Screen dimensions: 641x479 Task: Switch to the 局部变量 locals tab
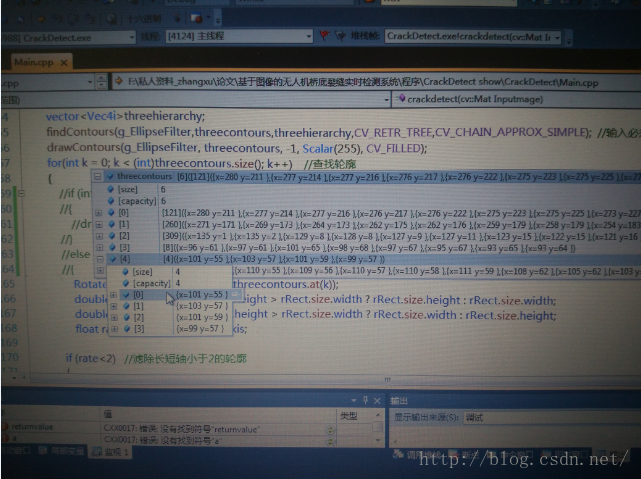click(x=61, y=451)
